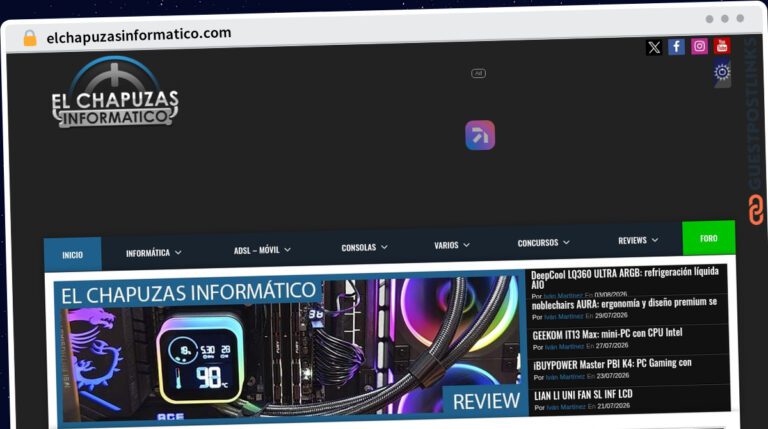Image resolution: width=768 pixels, height=429 pixels.
Task: Click date 29/07/2026 under noblechairs article
Action: (611, 315)
